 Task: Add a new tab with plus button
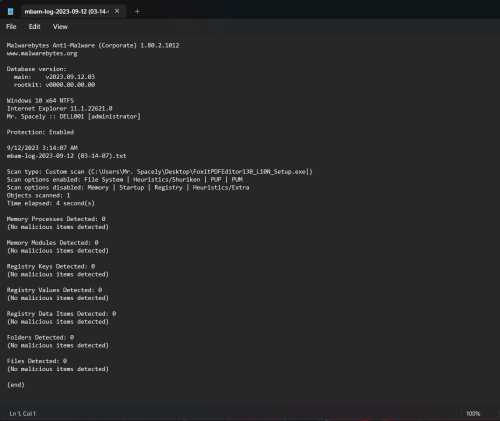click(x=137, y=11)
